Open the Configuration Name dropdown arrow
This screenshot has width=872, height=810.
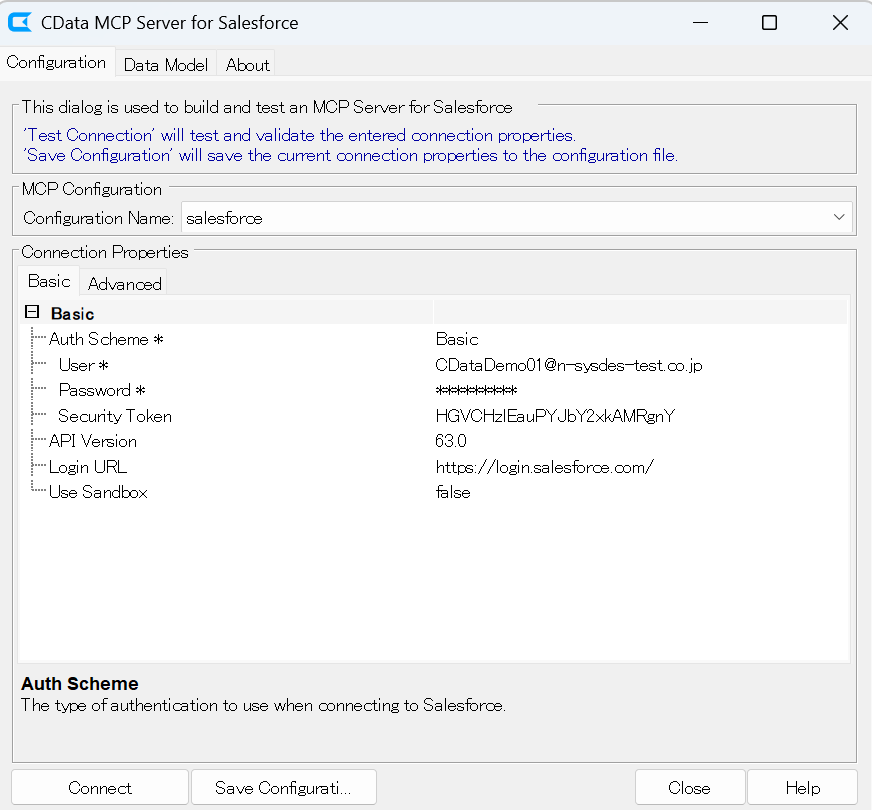839,217
